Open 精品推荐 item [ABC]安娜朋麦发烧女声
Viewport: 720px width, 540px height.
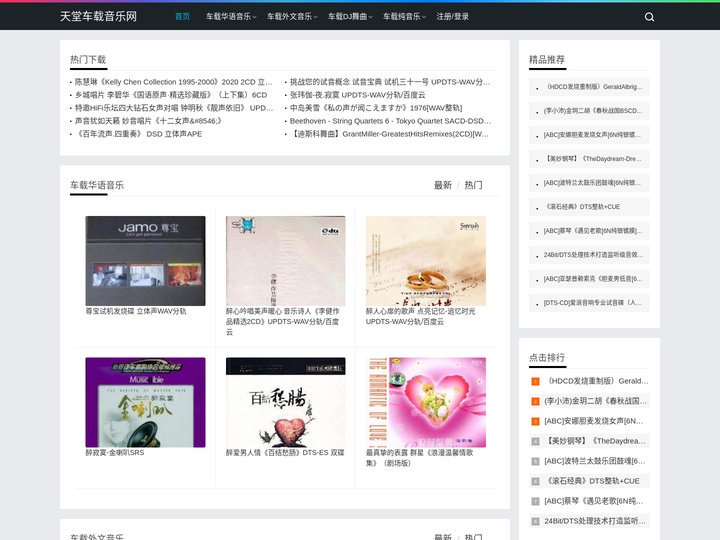592,135
